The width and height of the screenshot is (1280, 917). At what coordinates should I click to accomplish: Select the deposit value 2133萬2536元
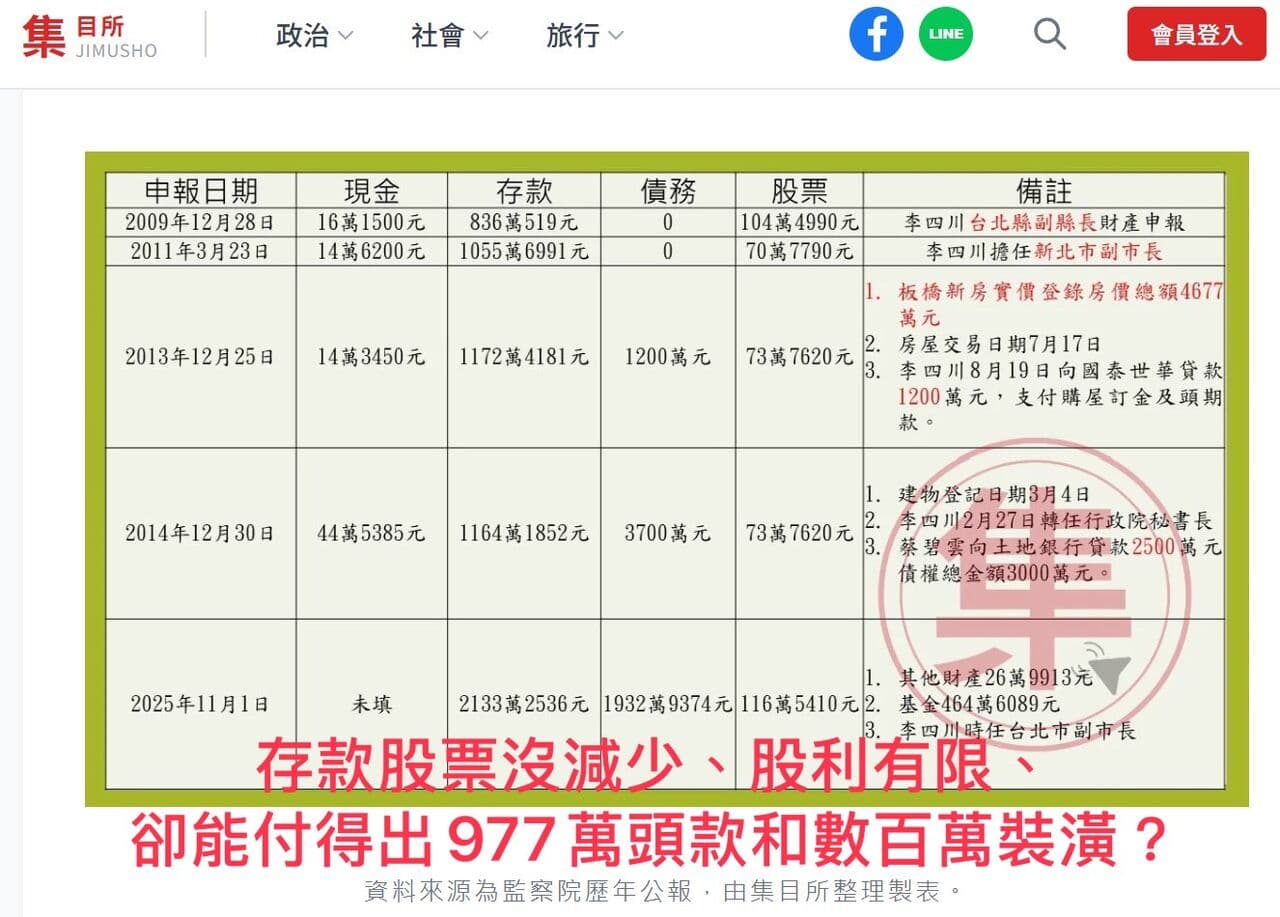tap(524, 704)
